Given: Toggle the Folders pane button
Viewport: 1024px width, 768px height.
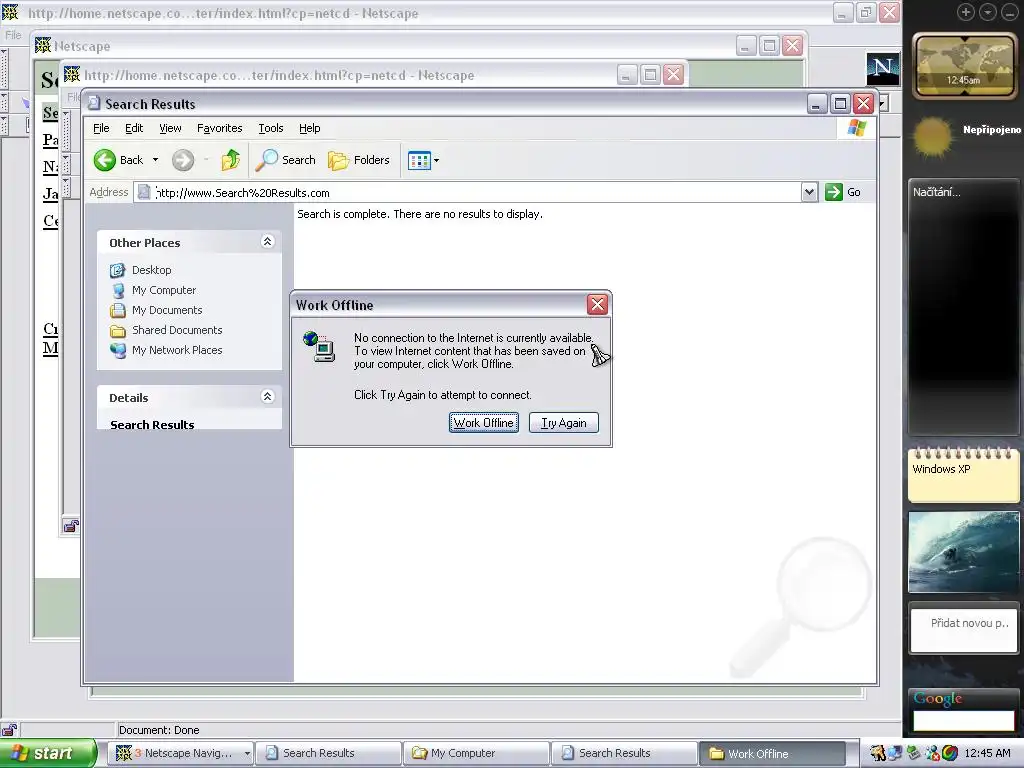Looking at the screenshot, I should click(359, 160).
